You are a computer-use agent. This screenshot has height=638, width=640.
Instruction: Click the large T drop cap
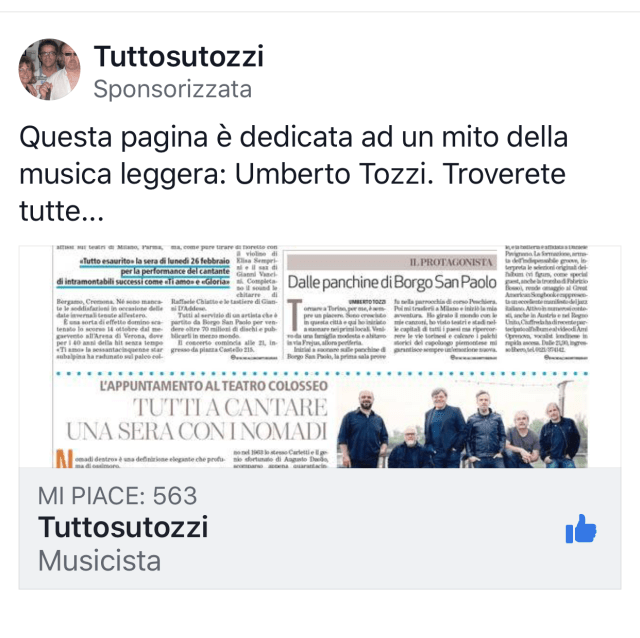pyautogui.click(x=295, y=315)
